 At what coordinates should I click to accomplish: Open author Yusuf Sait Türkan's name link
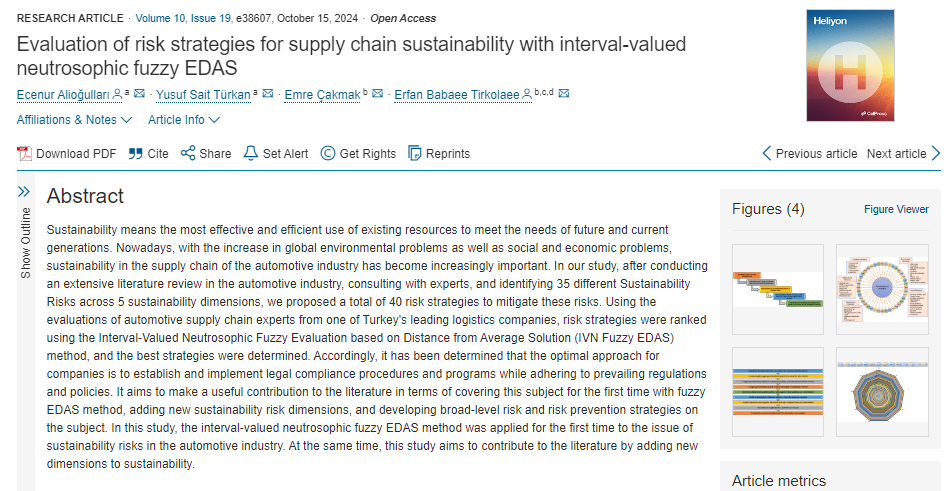[203, 95]
